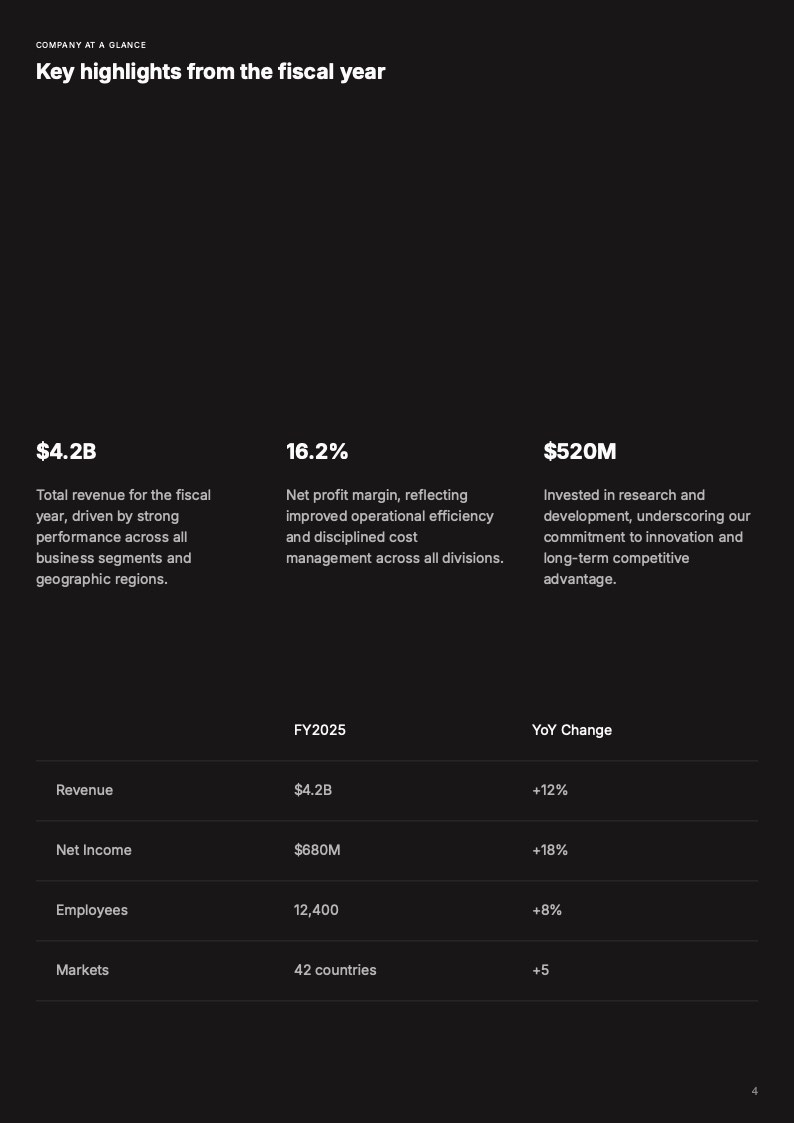Image resolution: width=794 pixels, height=1123 pixels.
Task: Click the net profit margin description text
Action: coord(394,526)
